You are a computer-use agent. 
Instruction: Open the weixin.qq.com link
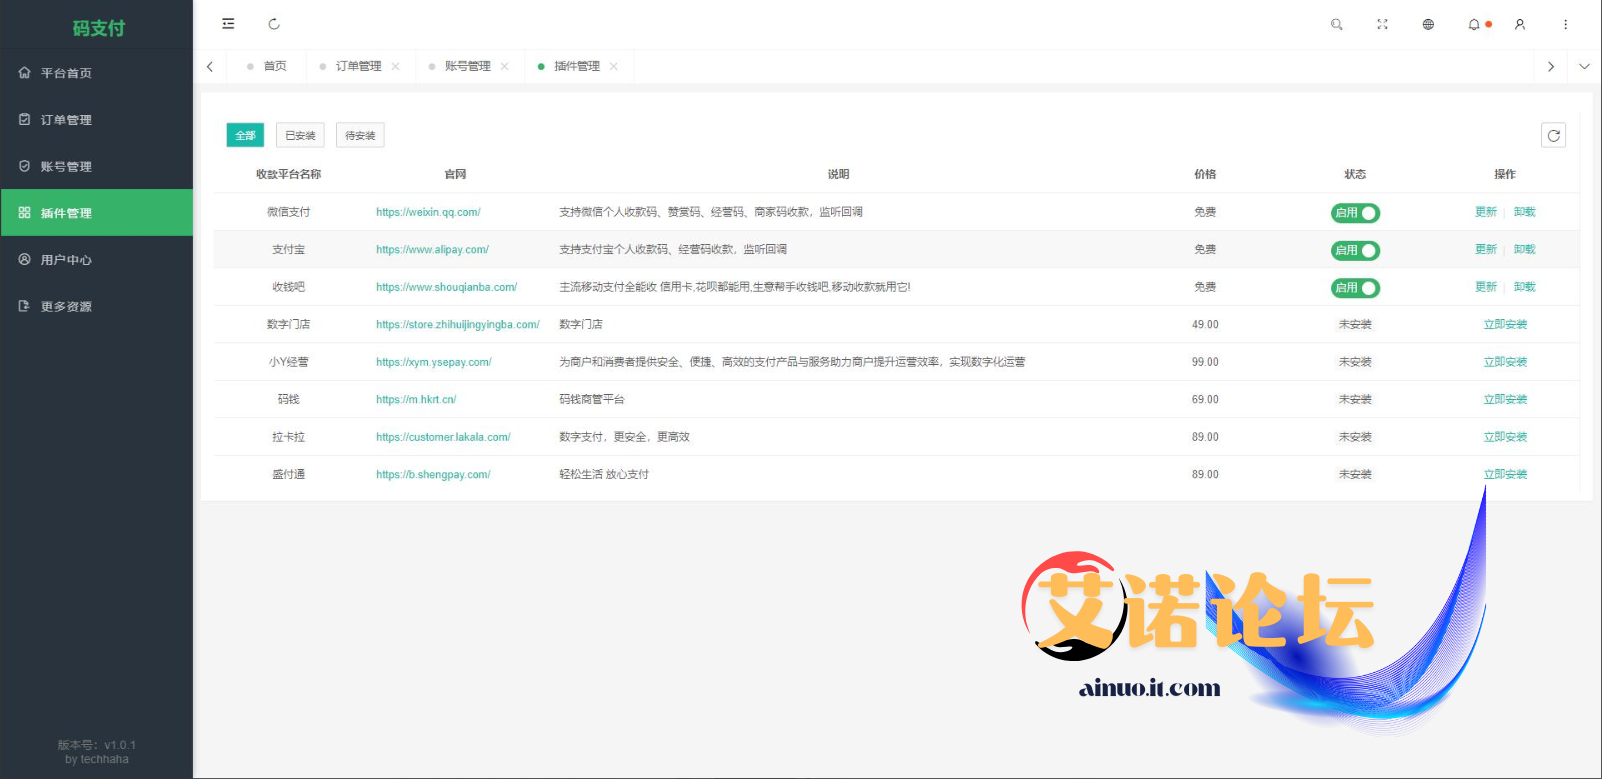(x=428, y=212)
